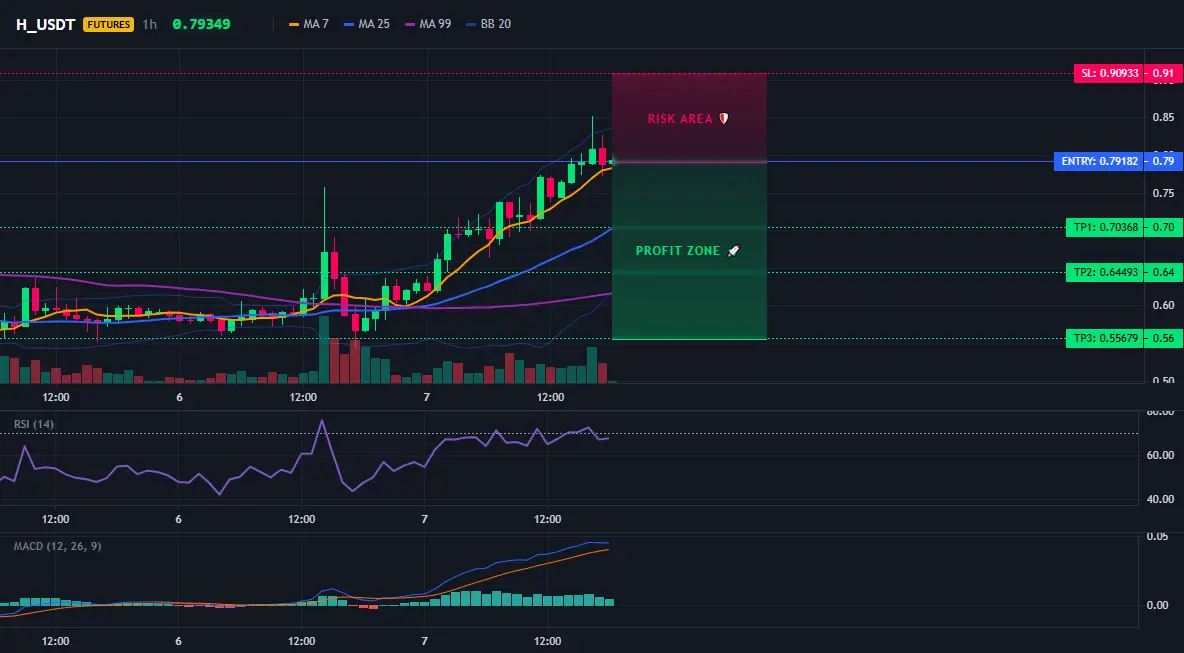
Task: Click the 0.70 TP1 axis tag
Action: [1164, 227]
